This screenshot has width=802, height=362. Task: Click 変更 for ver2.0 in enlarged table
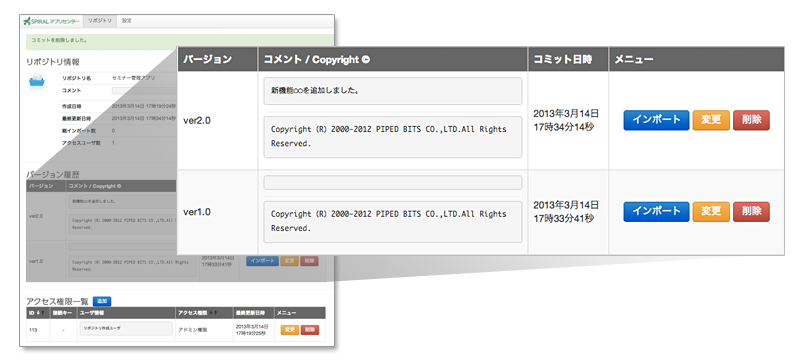coord(711,120)
